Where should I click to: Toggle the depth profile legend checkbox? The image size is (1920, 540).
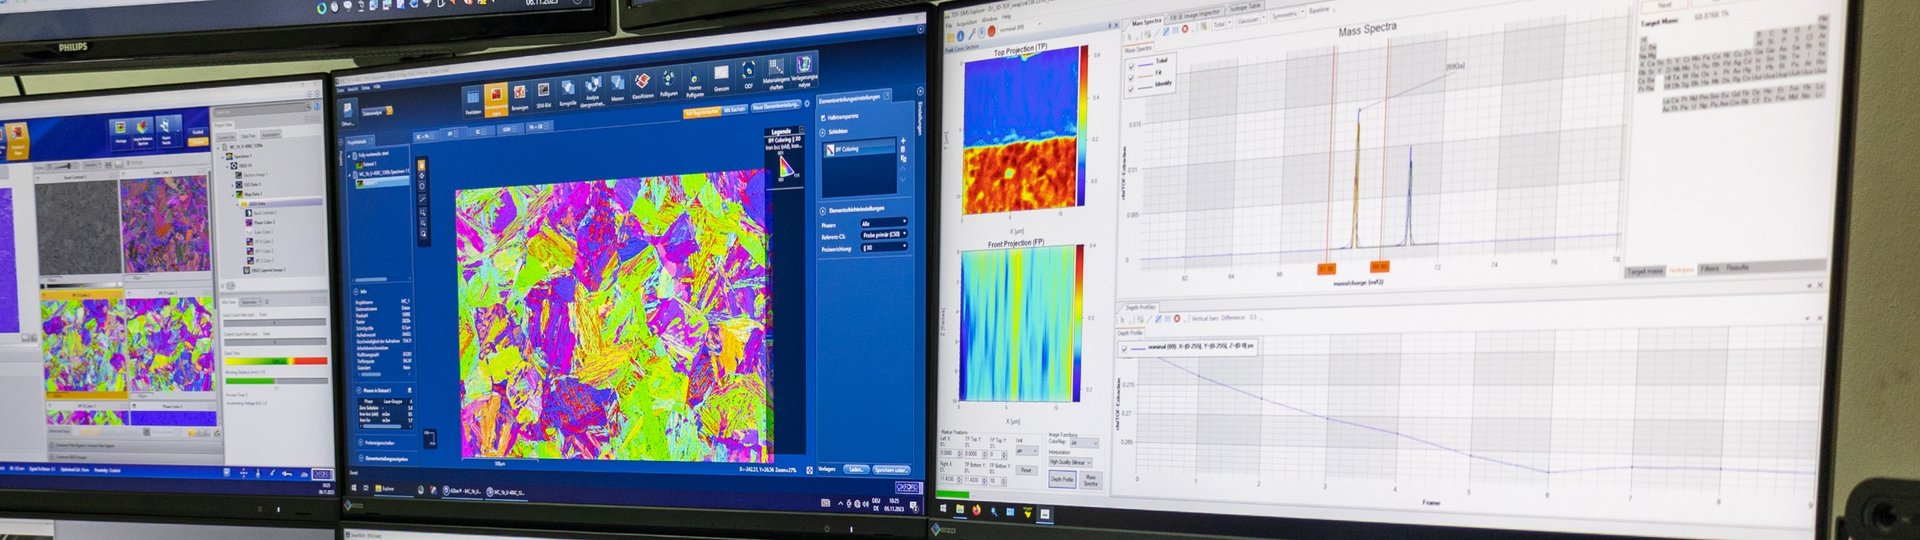click(x=1125, y=349)
